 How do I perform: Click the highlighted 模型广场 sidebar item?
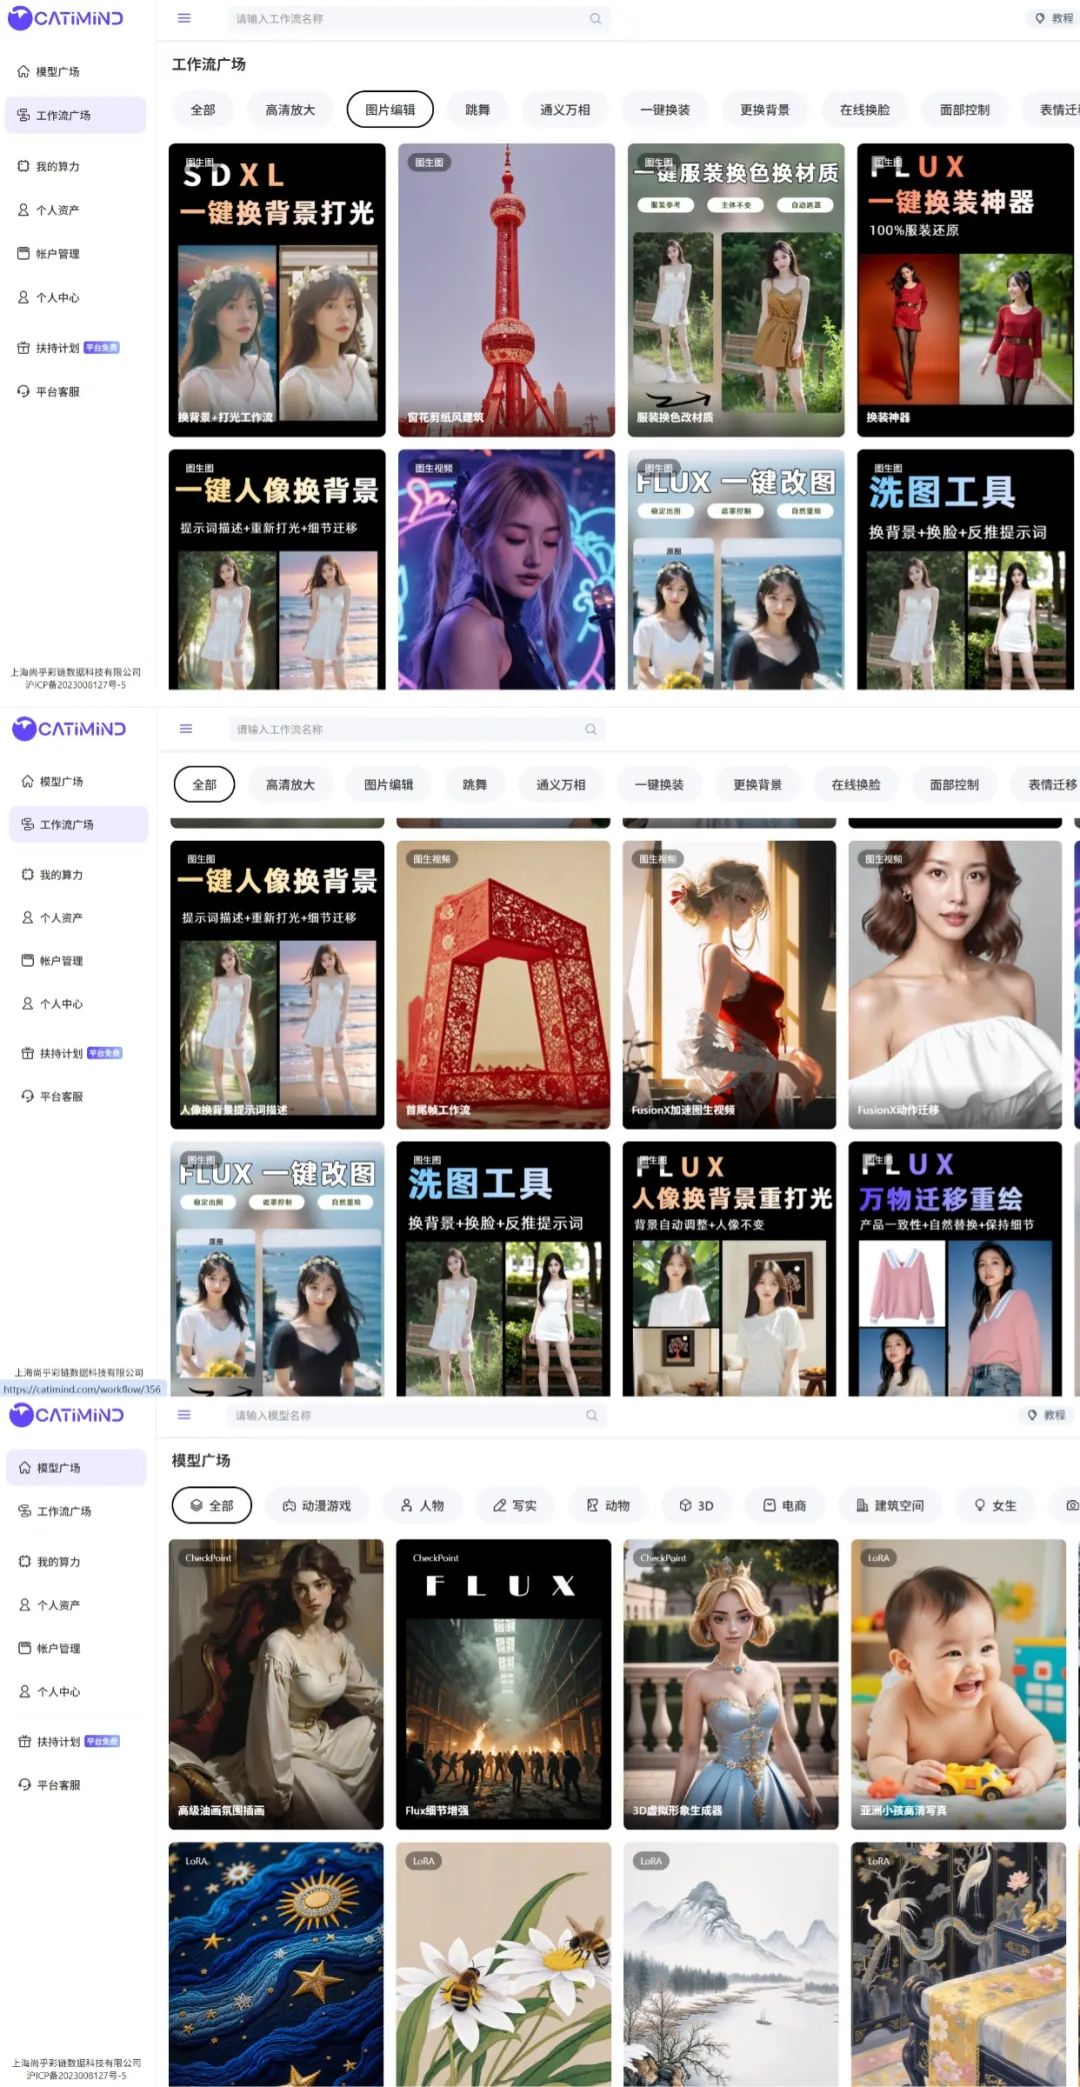[76, 1468]
